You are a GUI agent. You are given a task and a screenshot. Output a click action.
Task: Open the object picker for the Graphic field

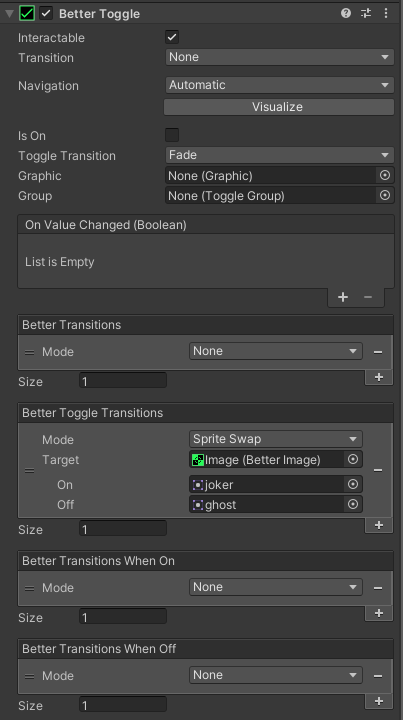[x=385, y=175]
